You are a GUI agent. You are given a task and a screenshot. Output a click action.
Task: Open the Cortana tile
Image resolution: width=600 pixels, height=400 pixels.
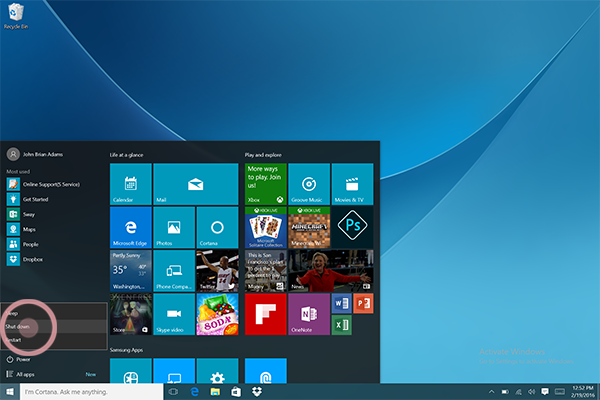pyautogui.click(x=217, y=227)
